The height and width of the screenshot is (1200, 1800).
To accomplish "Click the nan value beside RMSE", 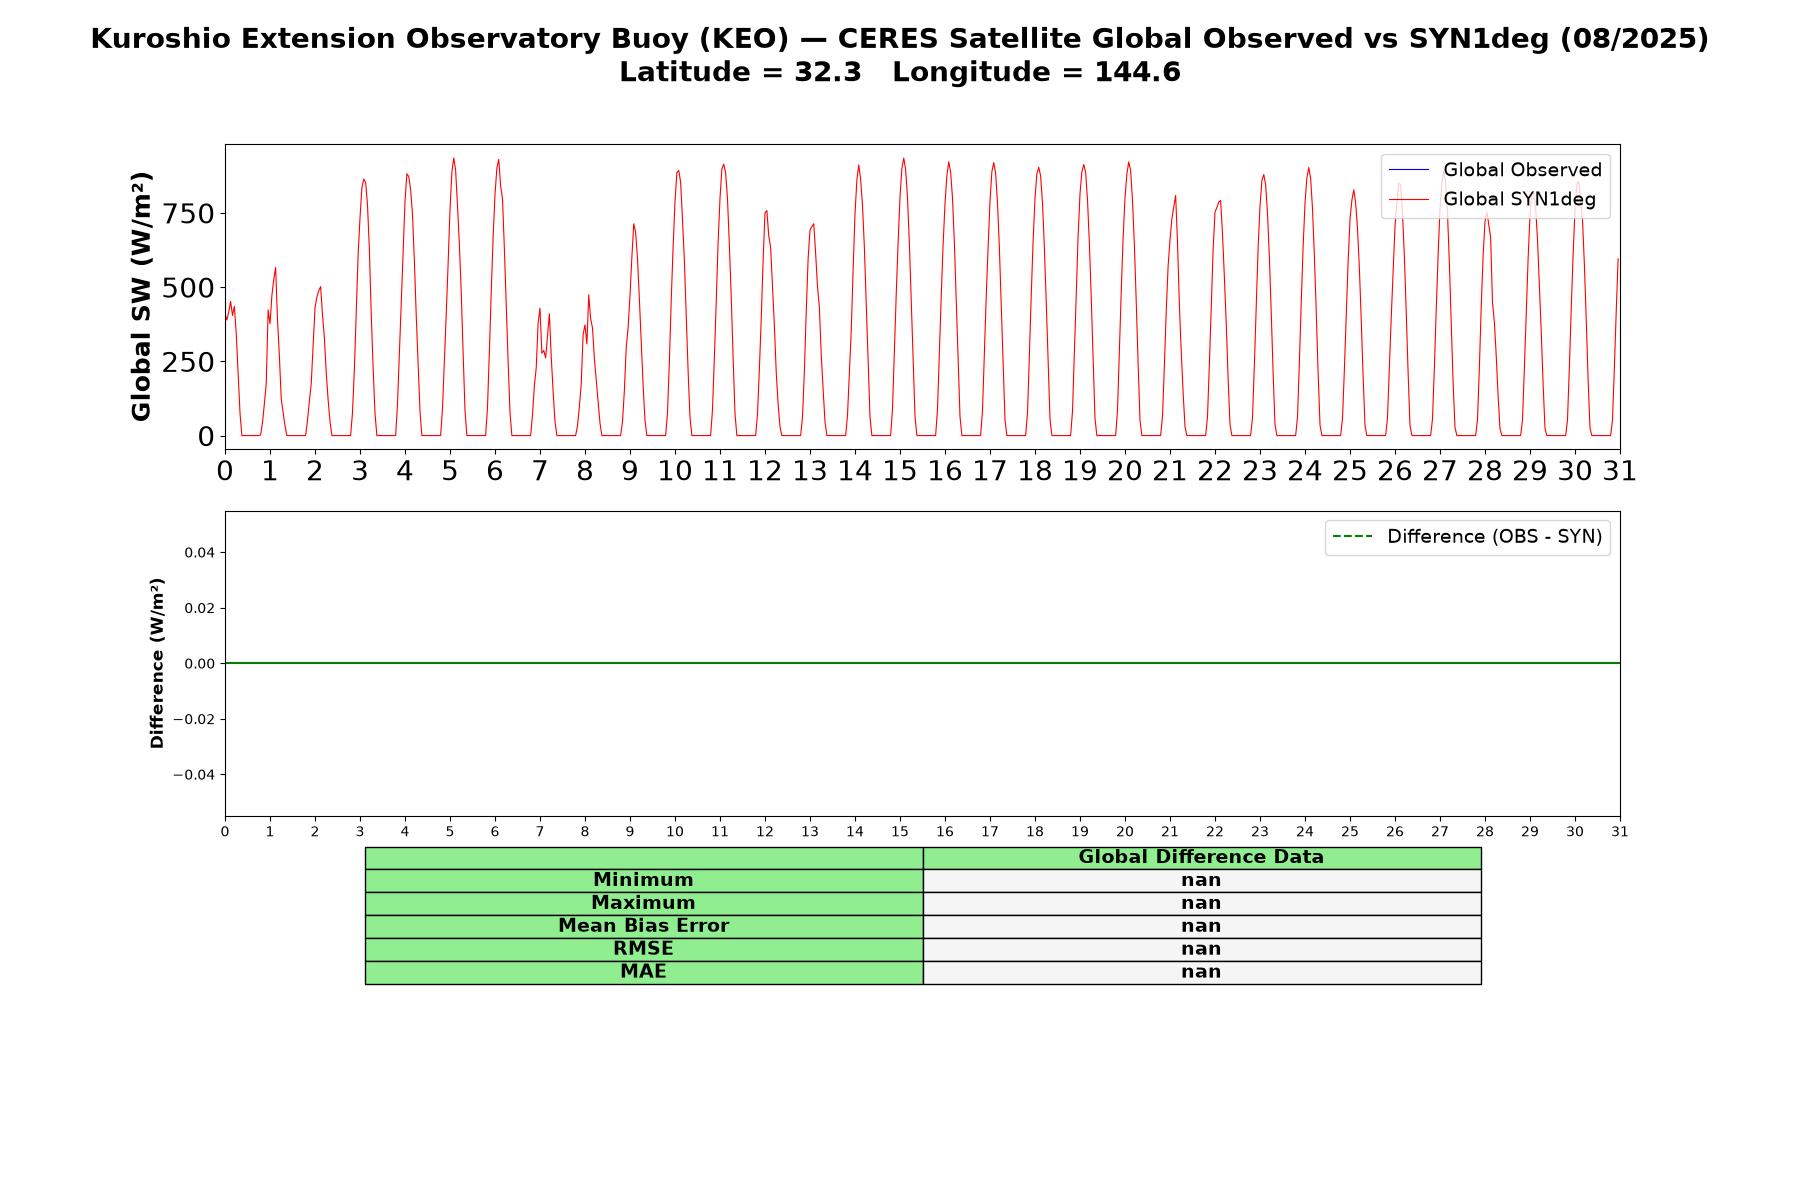I will click(1201, 949).
